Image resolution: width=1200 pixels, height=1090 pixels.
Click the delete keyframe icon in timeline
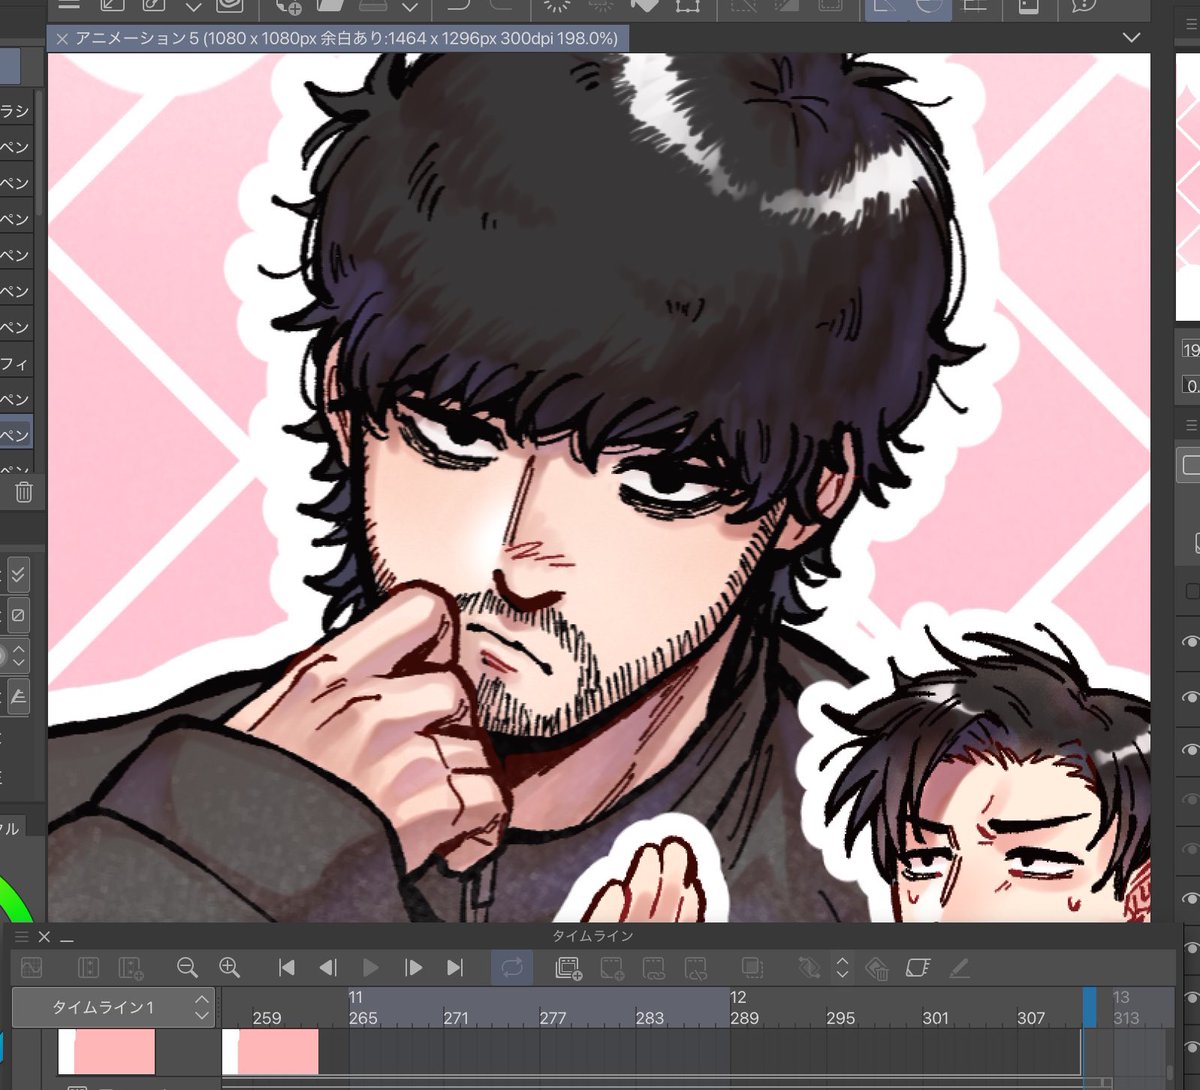click(x=877, y=967)
